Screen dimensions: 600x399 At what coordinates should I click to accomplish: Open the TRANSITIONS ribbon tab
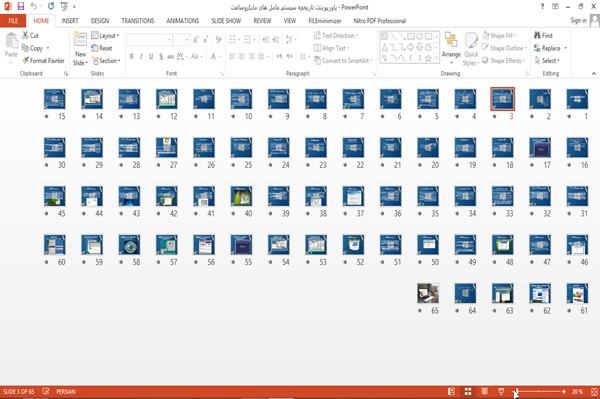click(138, 21)
